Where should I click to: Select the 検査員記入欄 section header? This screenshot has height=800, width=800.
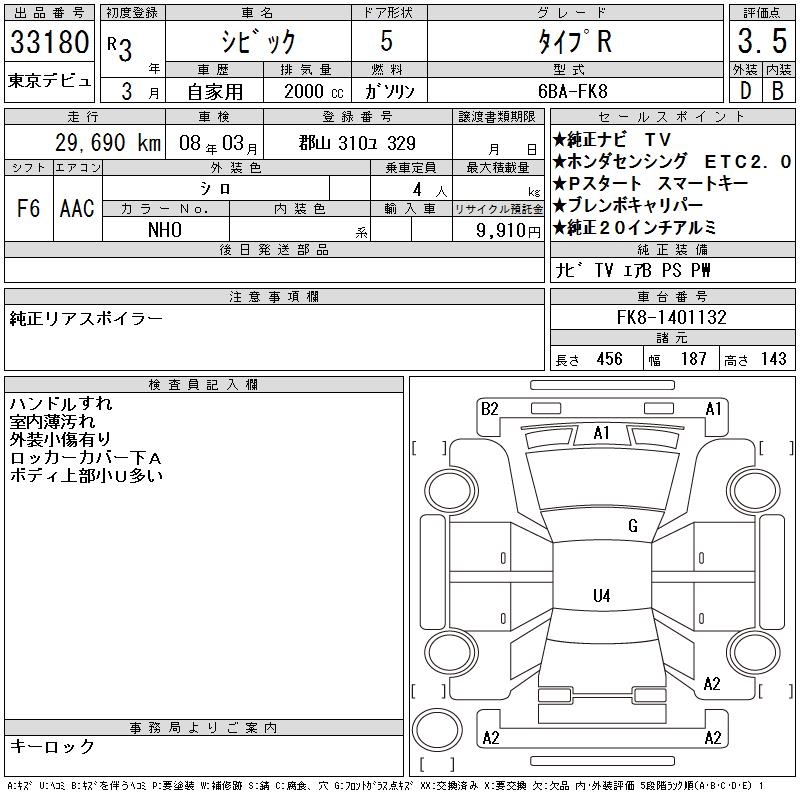(204, 385)
